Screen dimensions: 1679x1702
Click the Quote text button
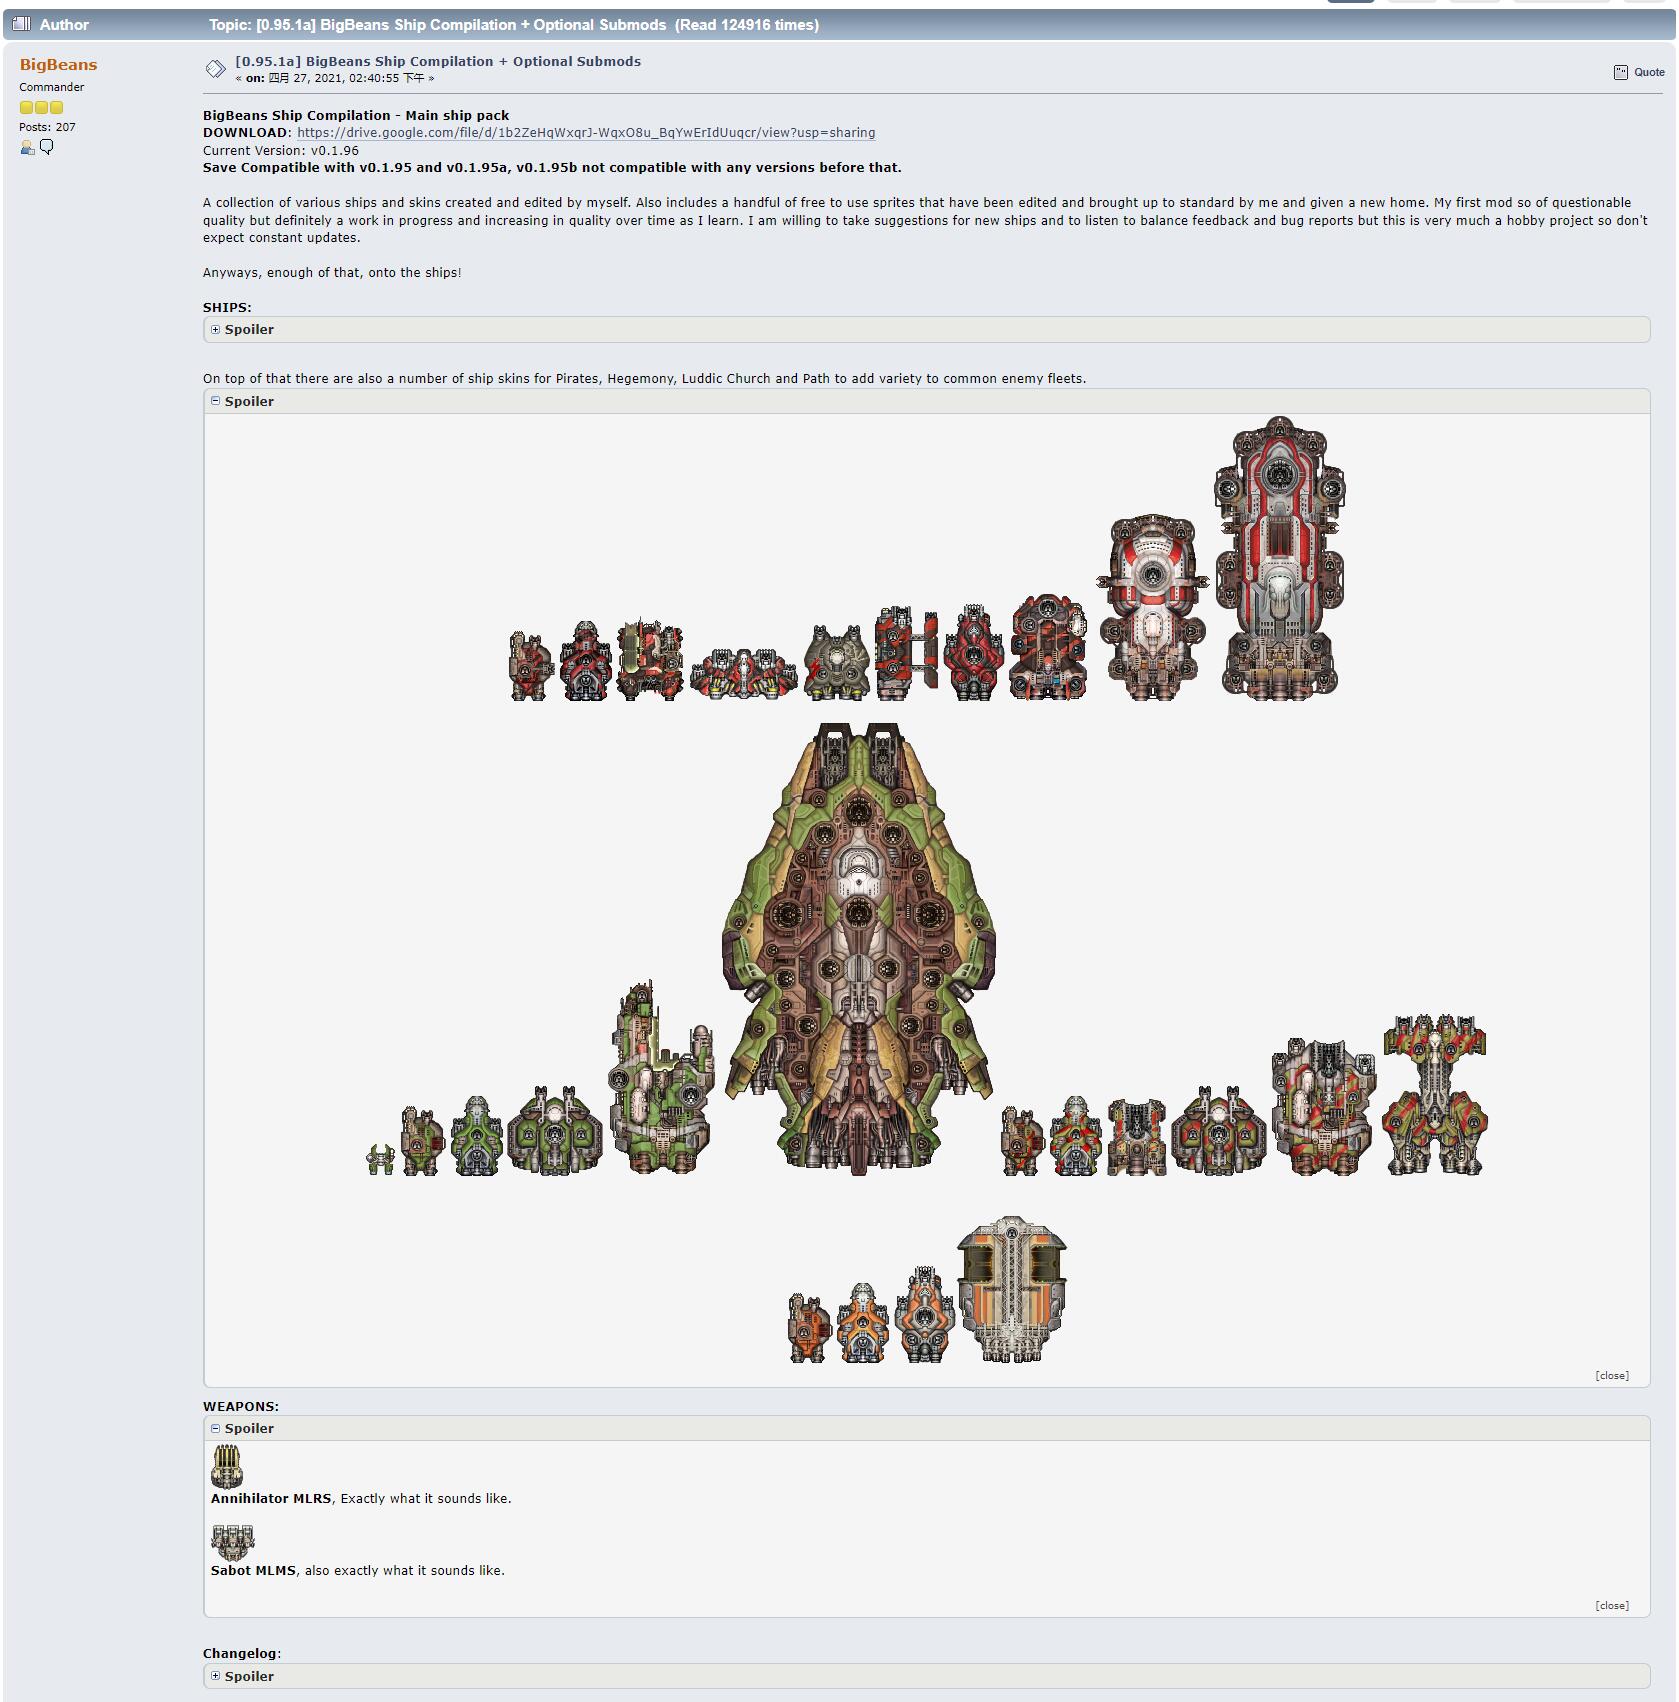point(1649,72)
